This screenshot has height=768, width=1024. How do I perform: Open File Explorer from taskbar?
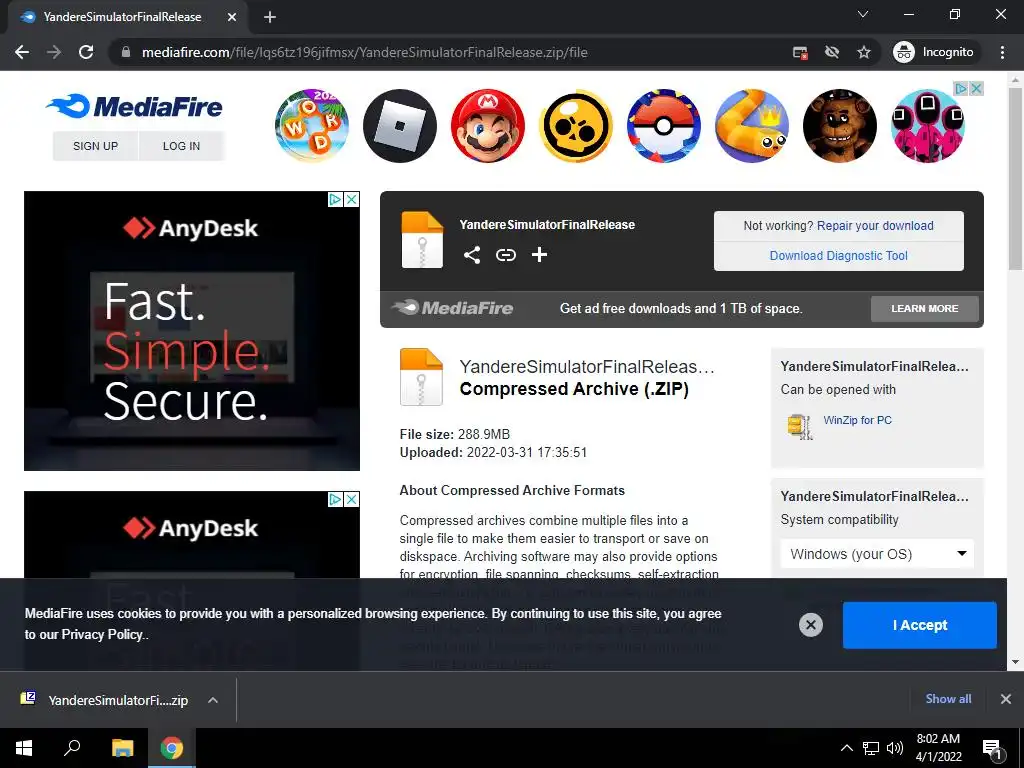pyautogui.click(x=122, y=748)
